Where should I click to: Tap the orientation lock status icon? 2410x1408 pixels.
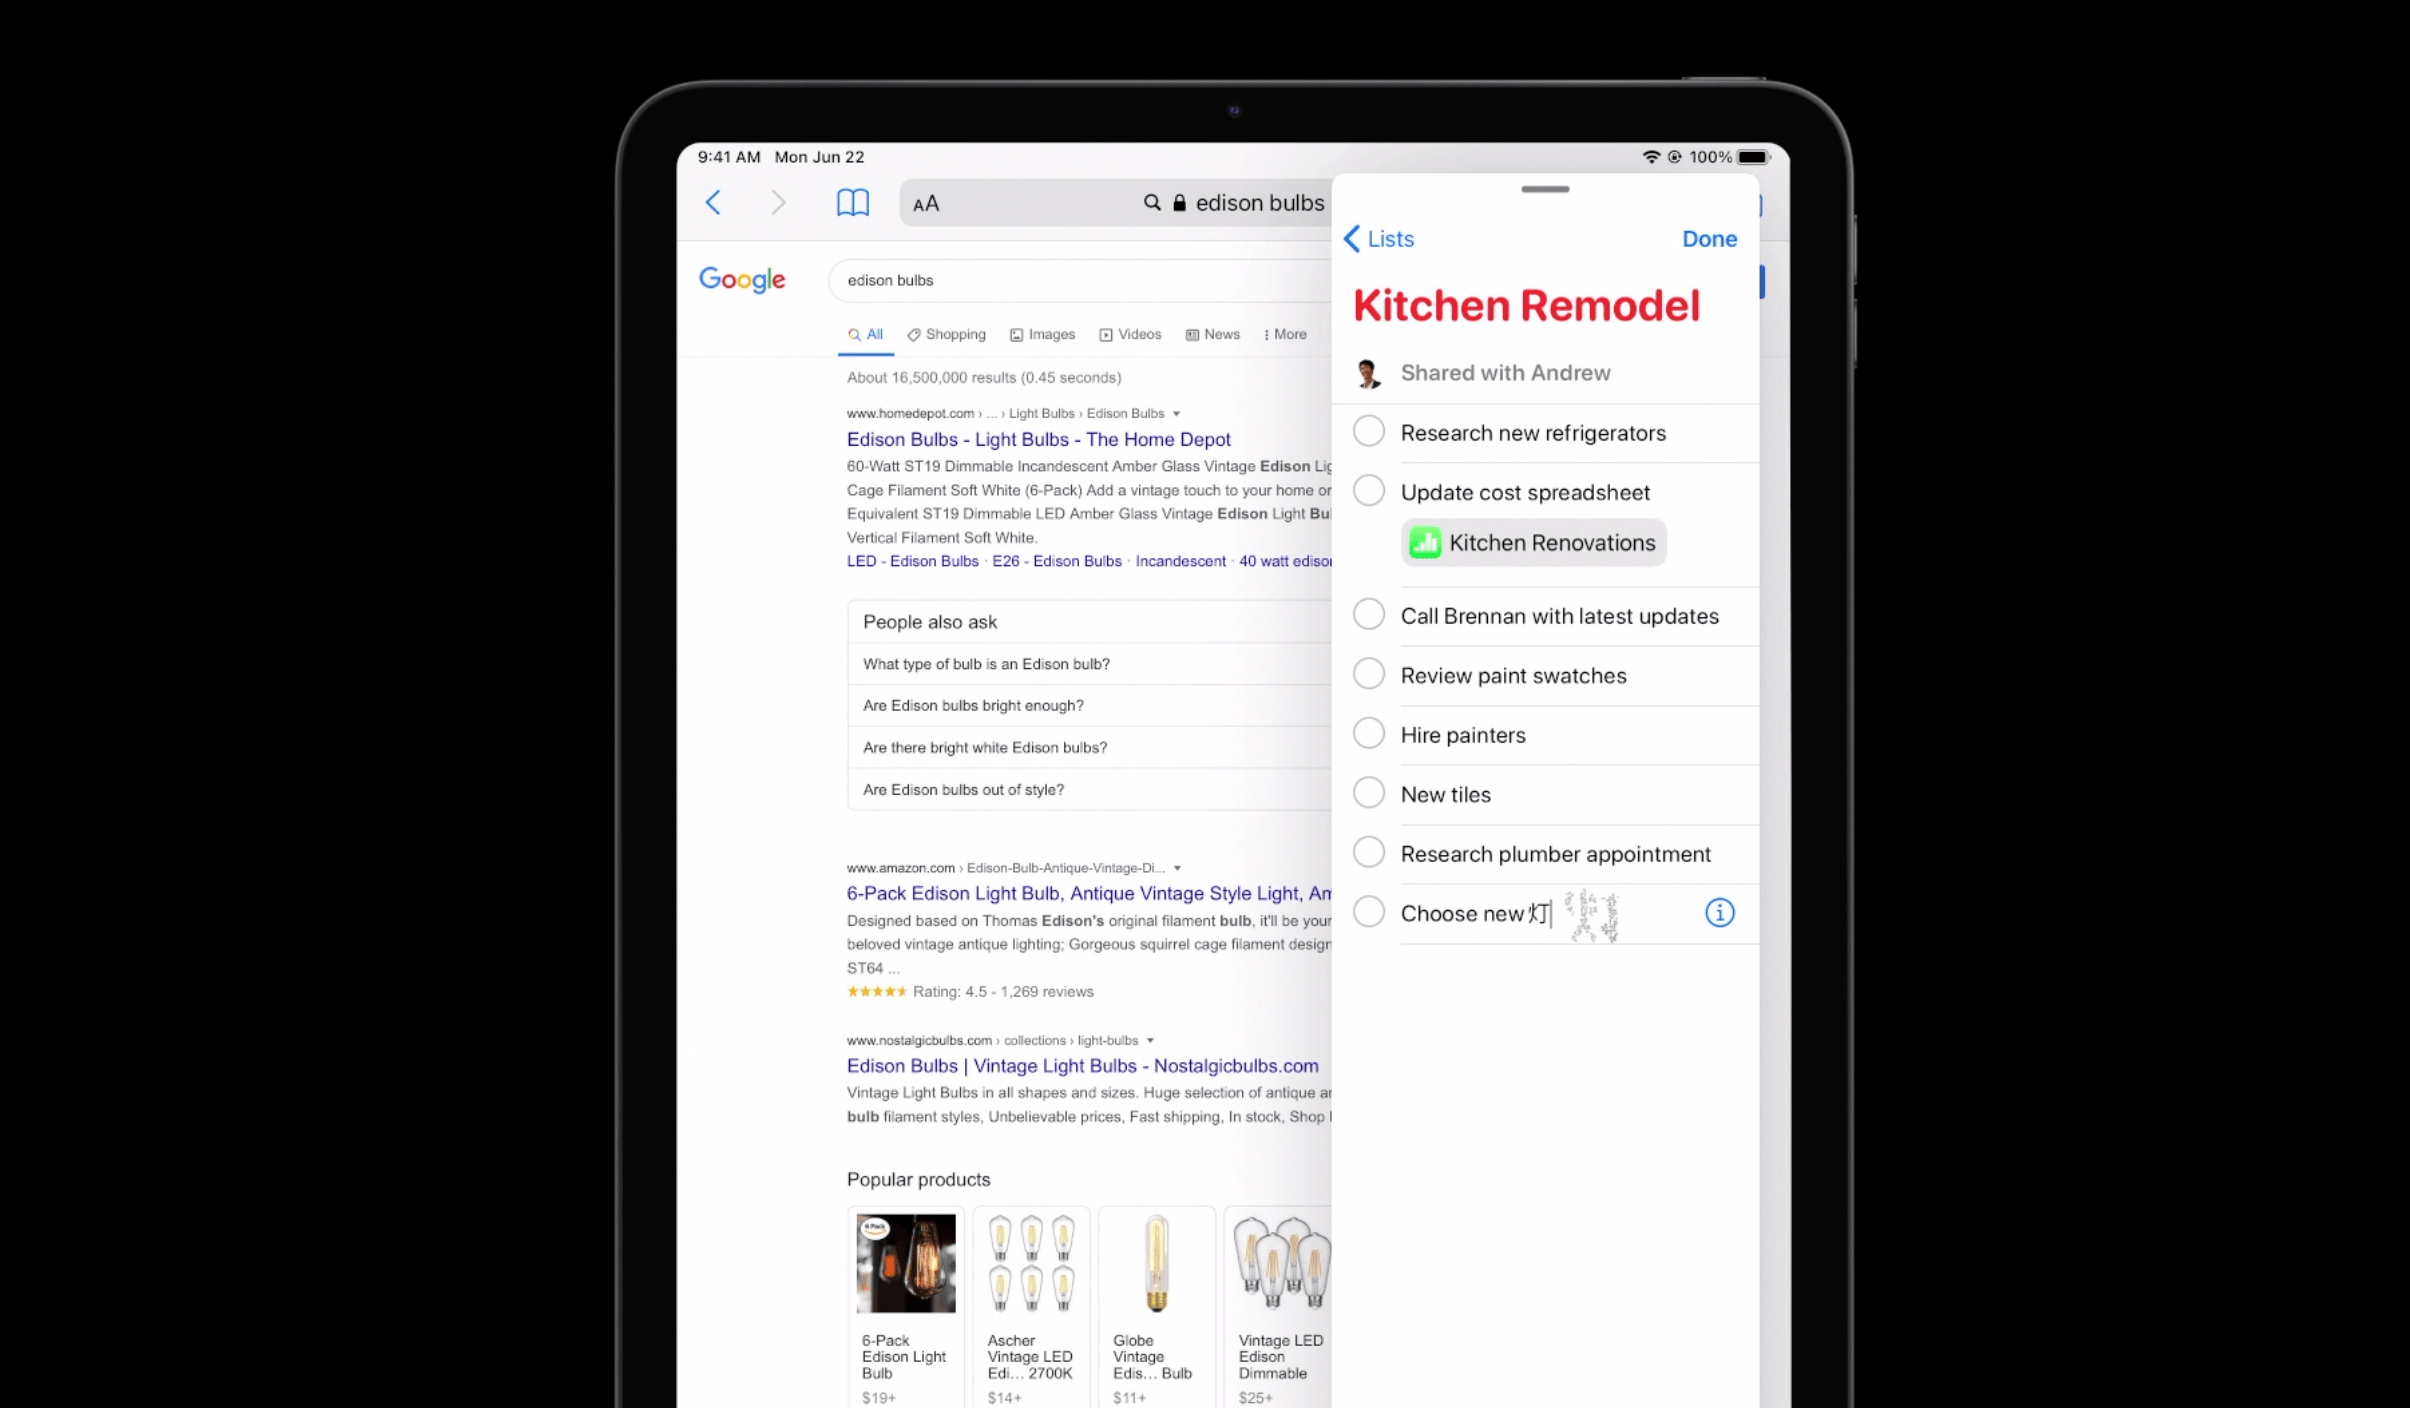(1674, 157)
